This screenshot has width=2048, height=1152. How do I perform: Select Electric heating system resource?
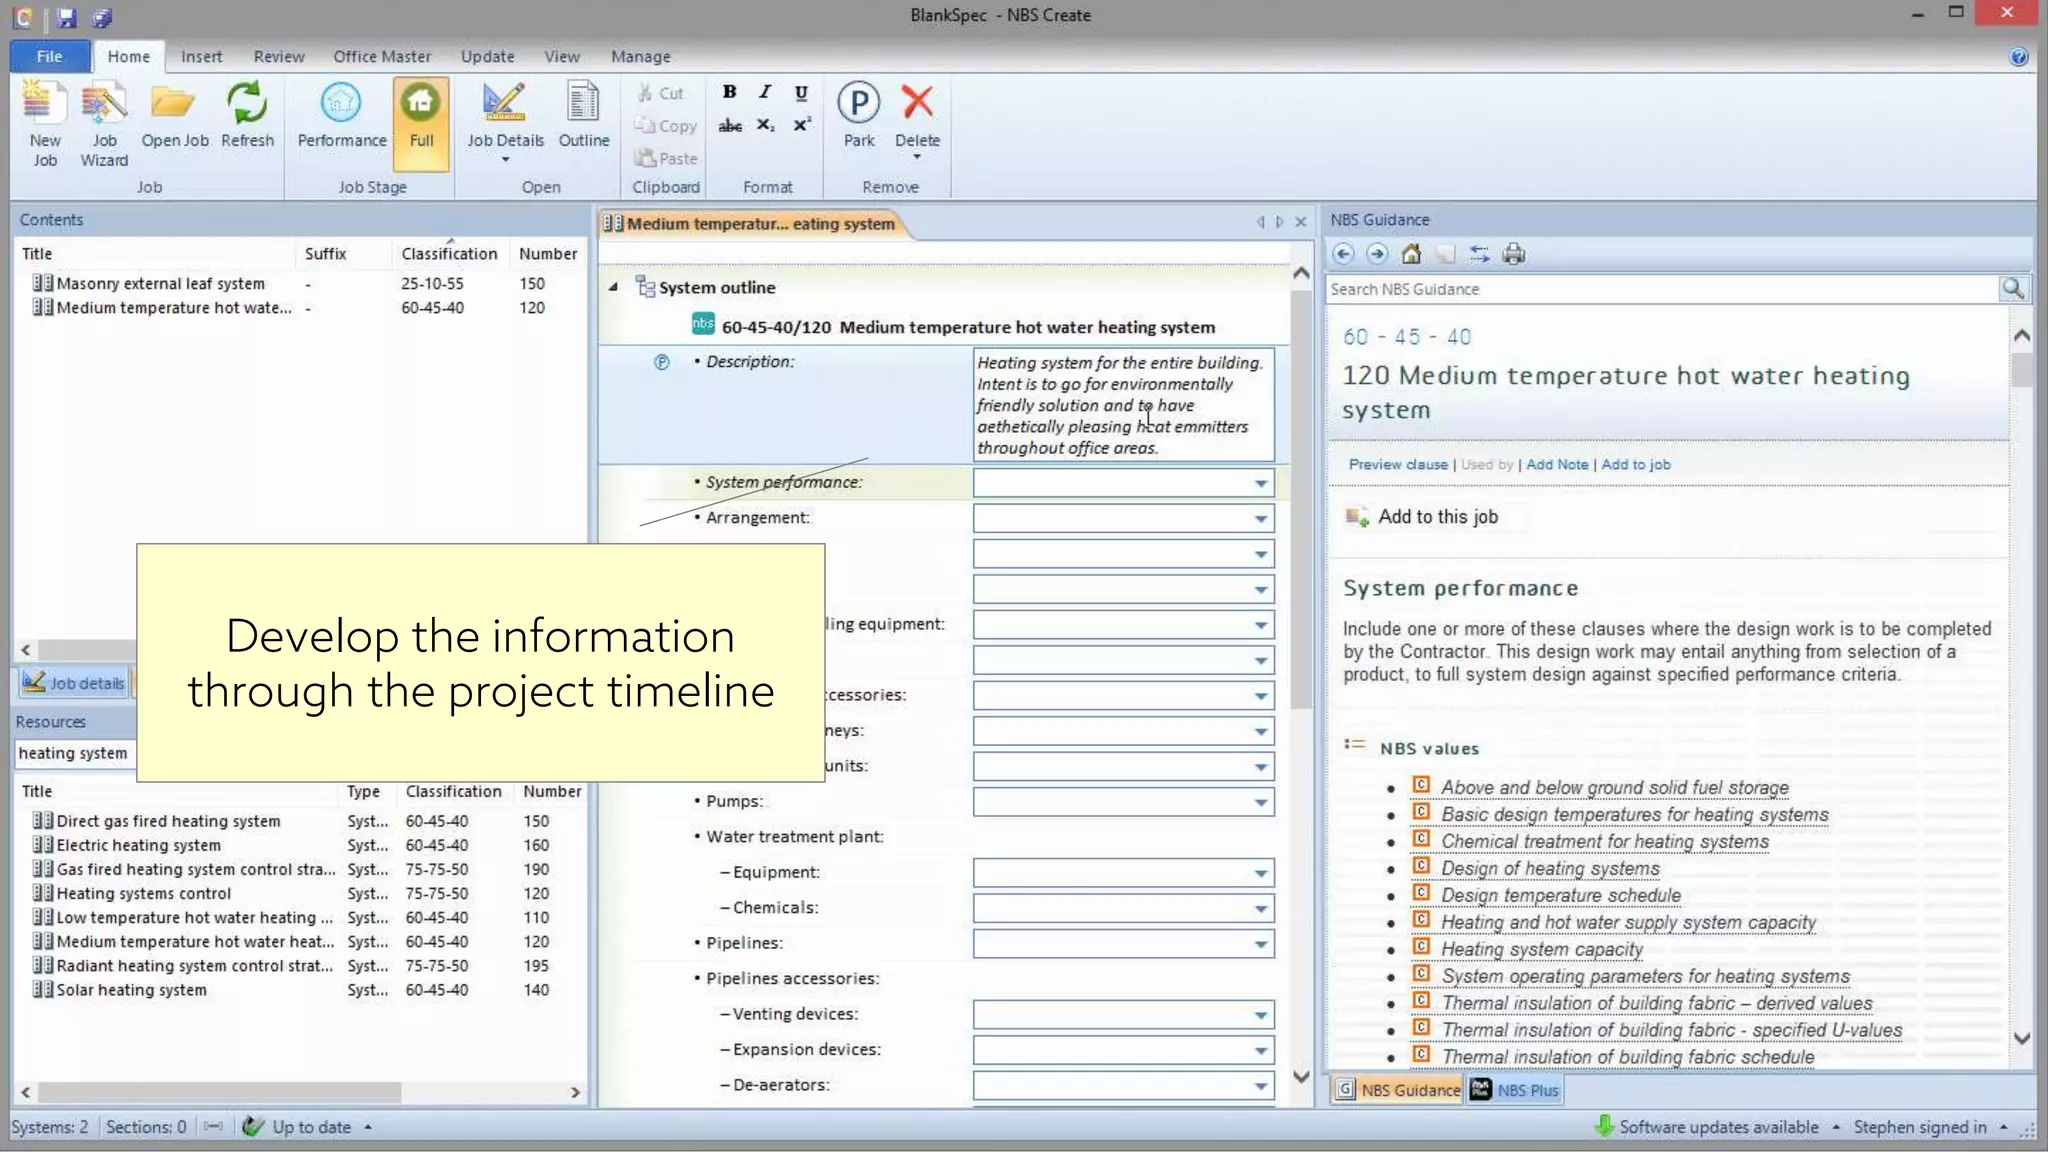[298, 845]
